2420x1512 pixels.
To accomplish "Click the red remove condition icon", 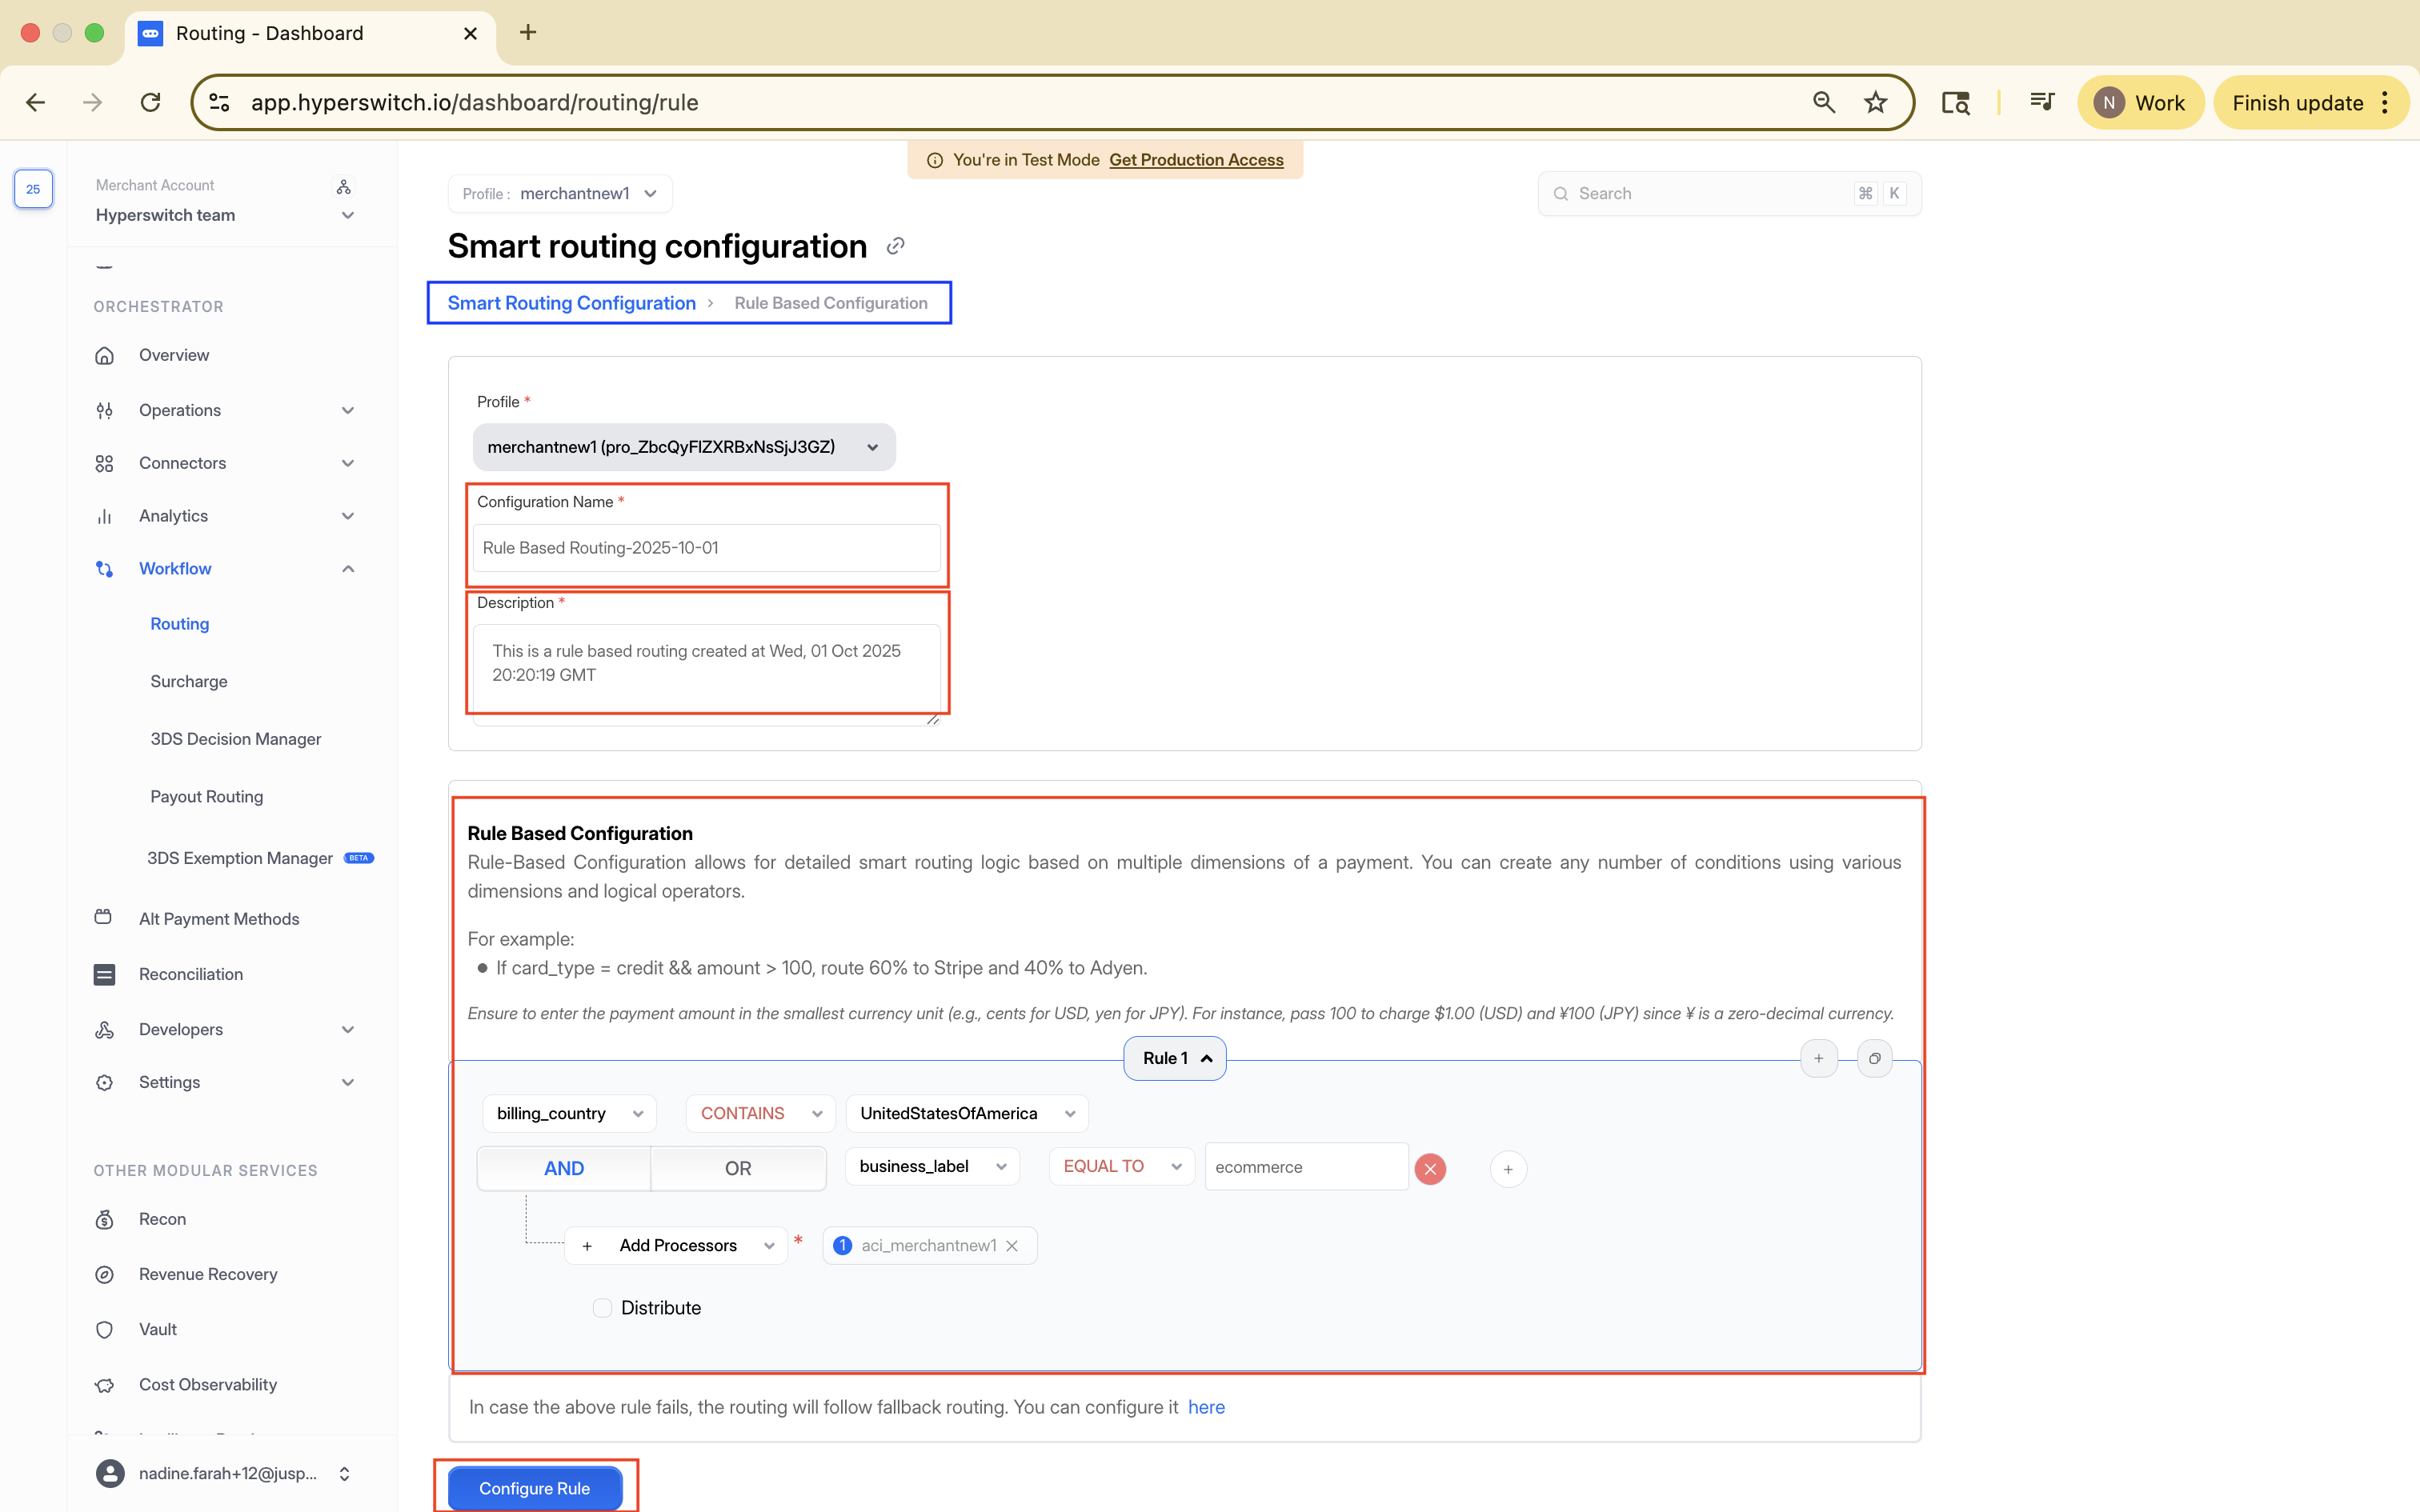I will pyautogui.click(x=1430, y=1168).
